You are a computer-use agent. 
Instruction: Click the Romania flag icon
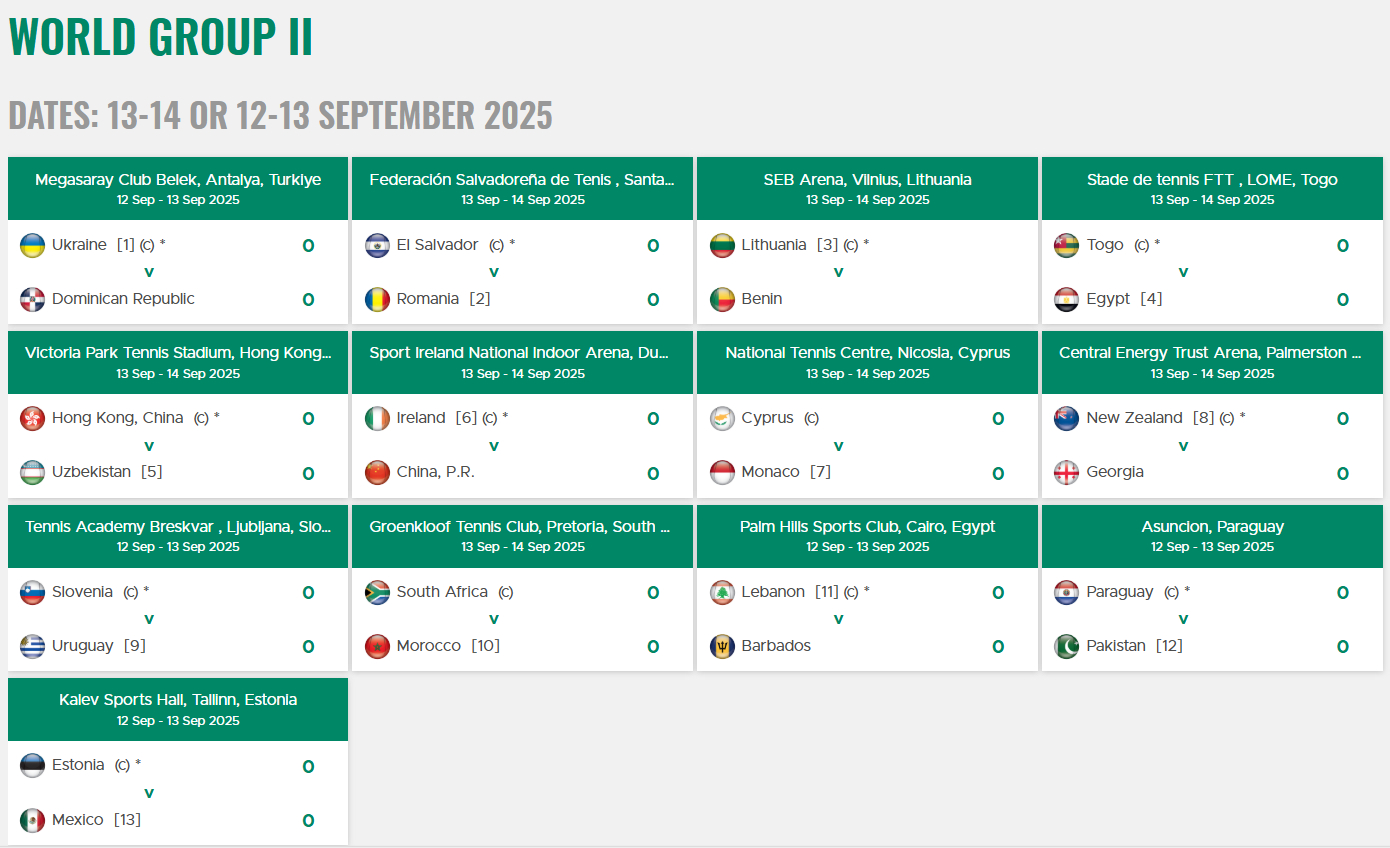click(377, 299)
